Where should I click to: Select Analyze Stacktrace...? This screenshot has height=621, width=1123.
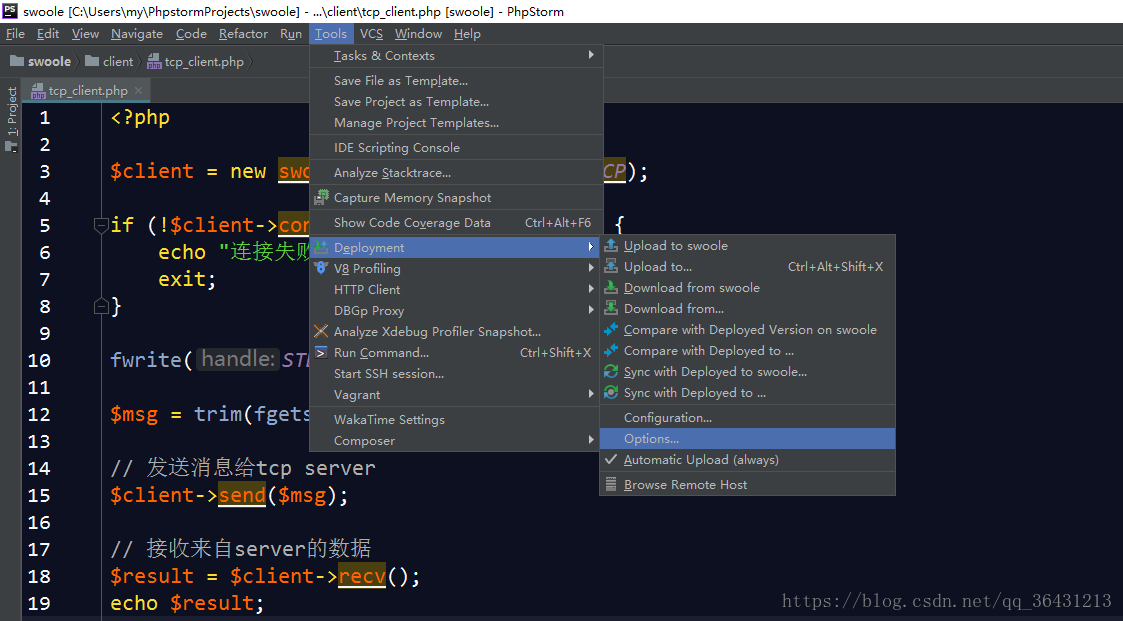coord(456,173)
